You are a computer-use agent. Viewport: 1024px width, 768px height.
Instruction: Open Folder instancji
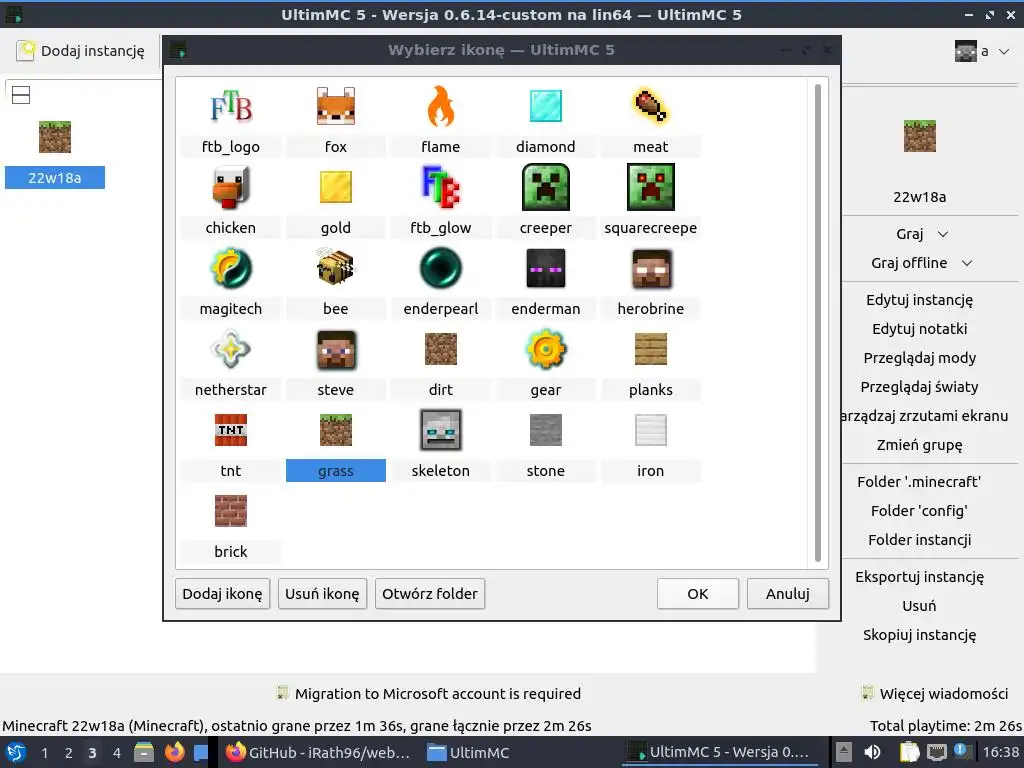point(920,539)
